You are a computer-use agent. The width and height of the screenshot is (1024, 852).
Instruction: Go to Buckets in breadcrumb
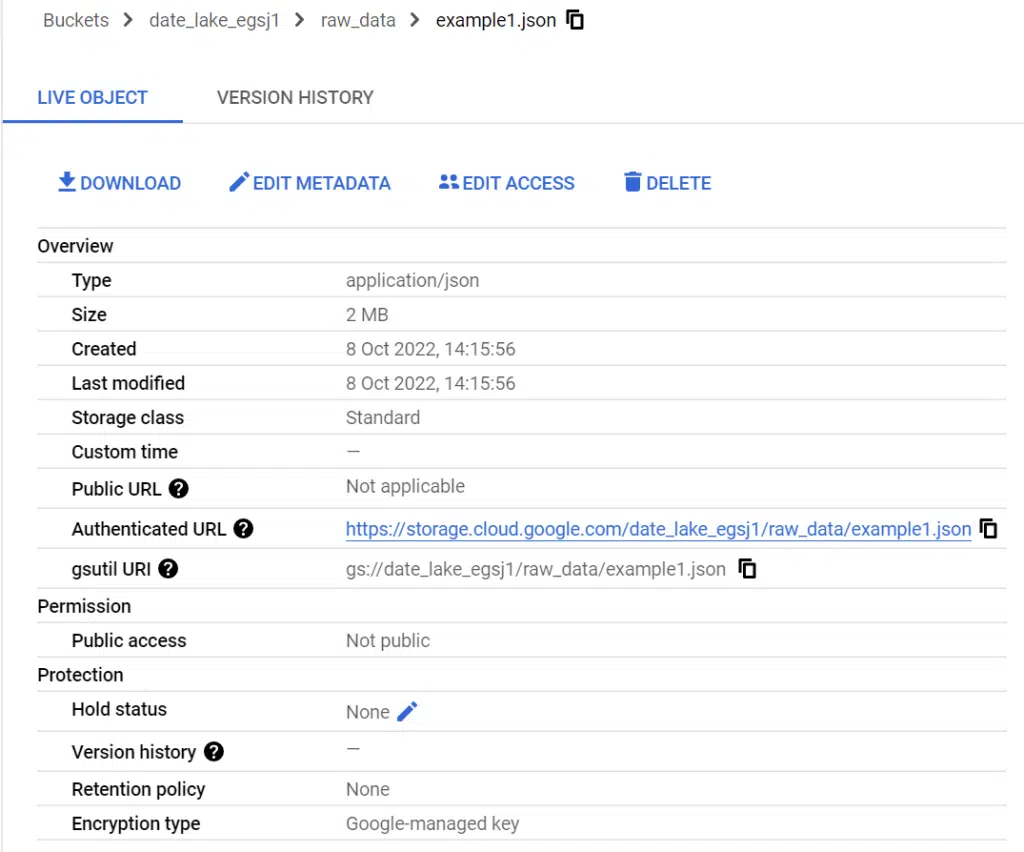pos(76,20)
